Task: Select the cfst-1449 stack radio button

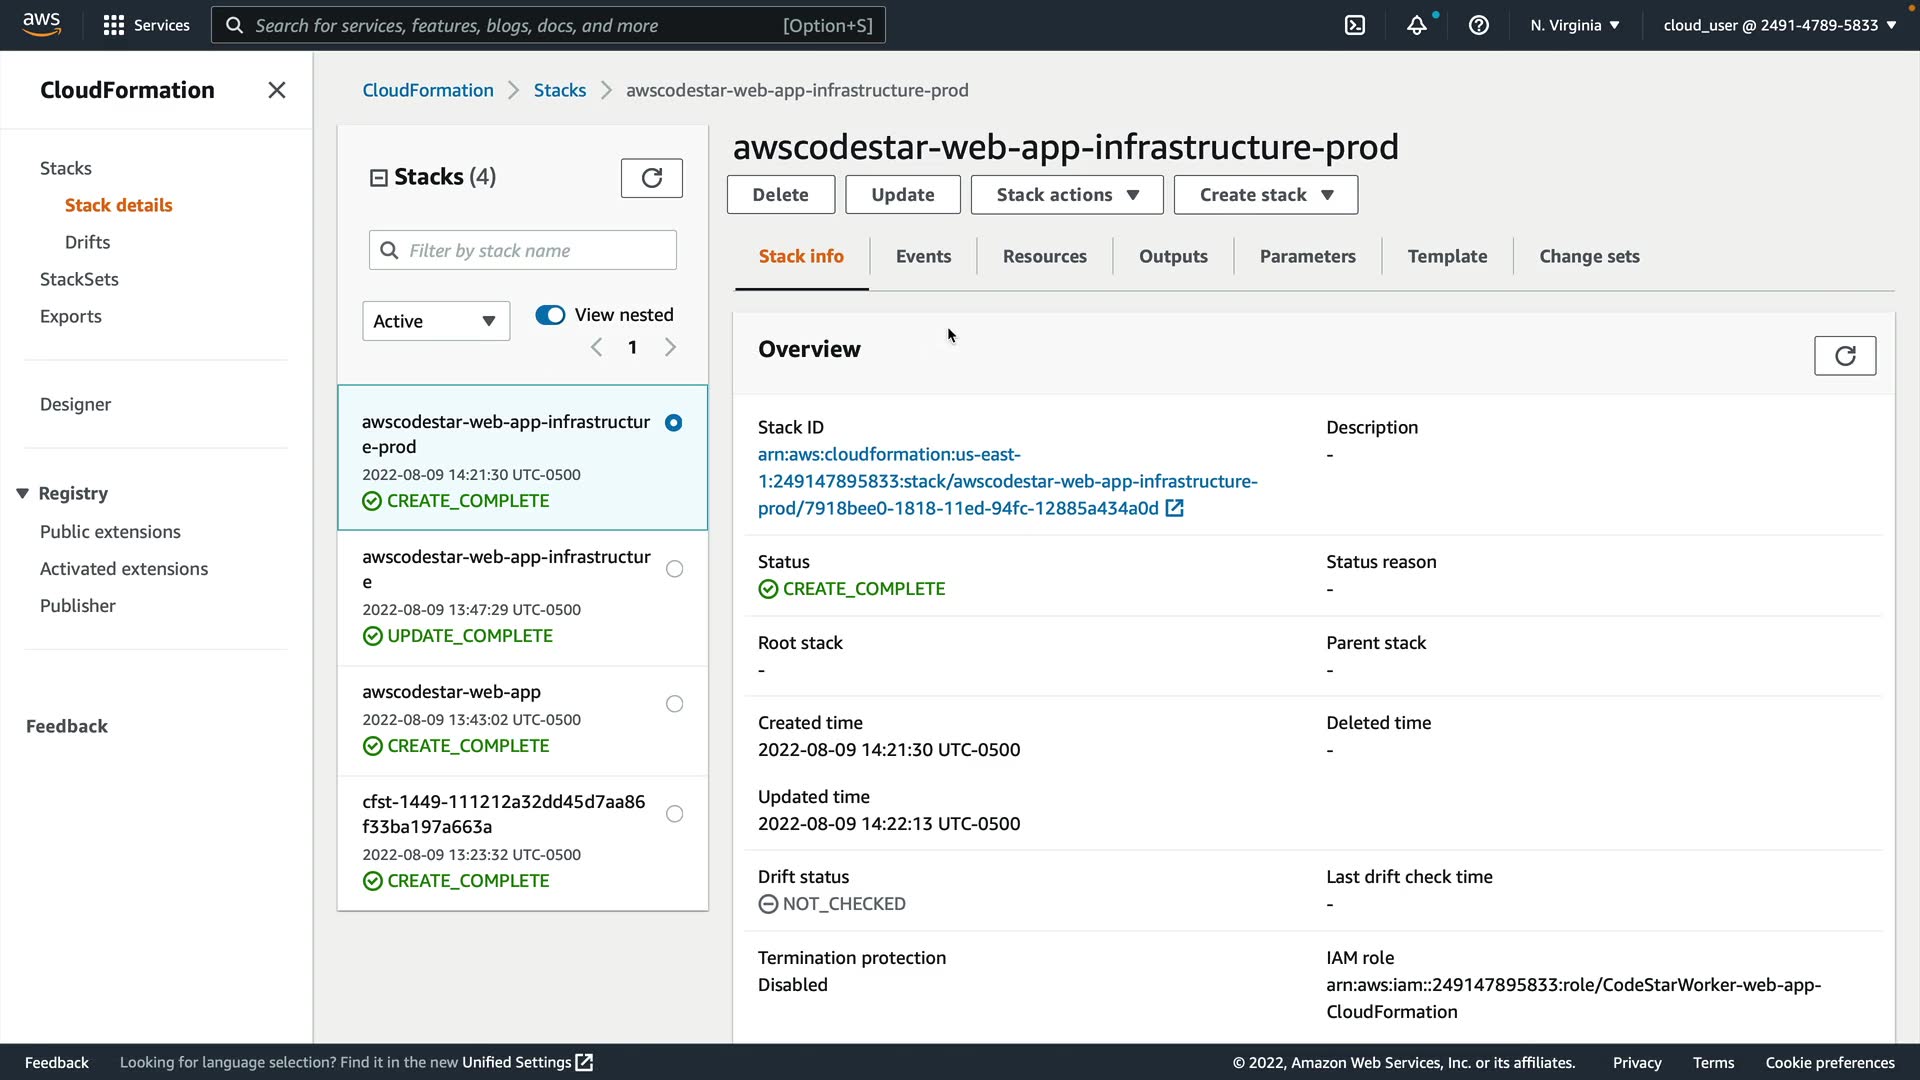Action: 675,814
